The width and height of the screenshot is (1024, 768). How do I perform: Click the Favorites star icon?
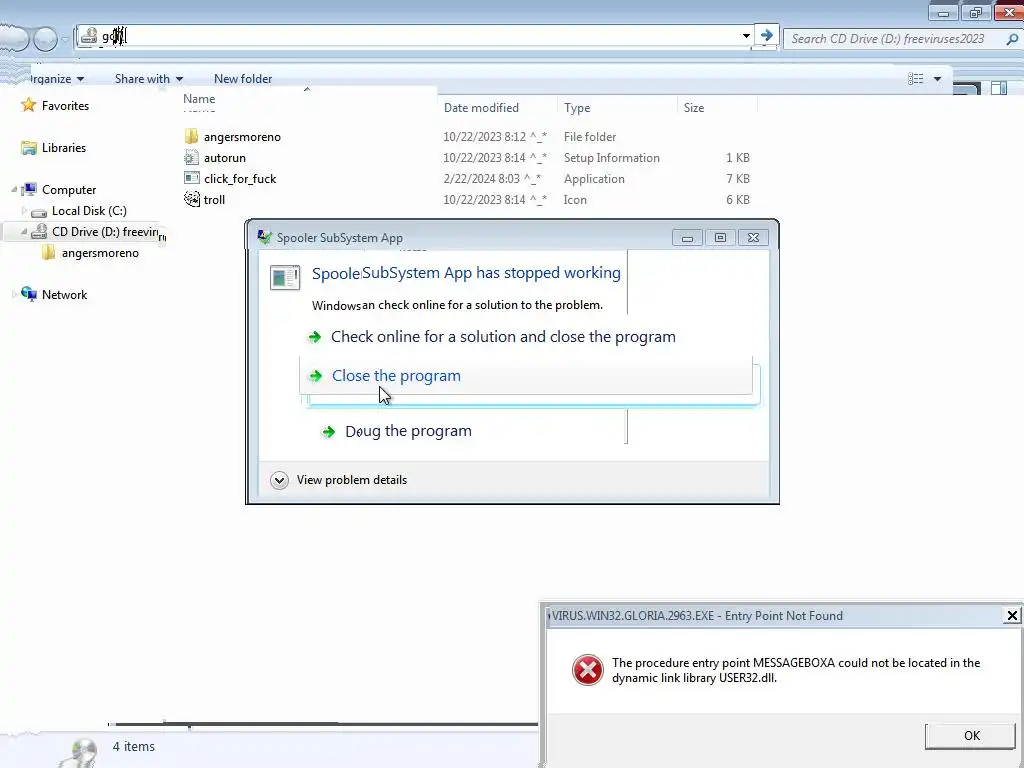[x=28, y=105]
